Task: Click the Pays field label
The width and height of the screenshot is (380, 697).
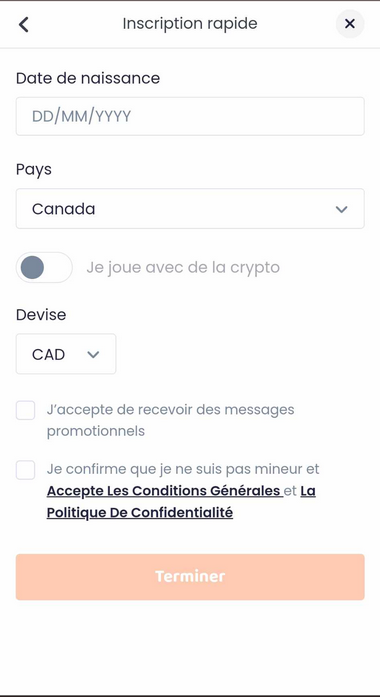Action: 34,170
